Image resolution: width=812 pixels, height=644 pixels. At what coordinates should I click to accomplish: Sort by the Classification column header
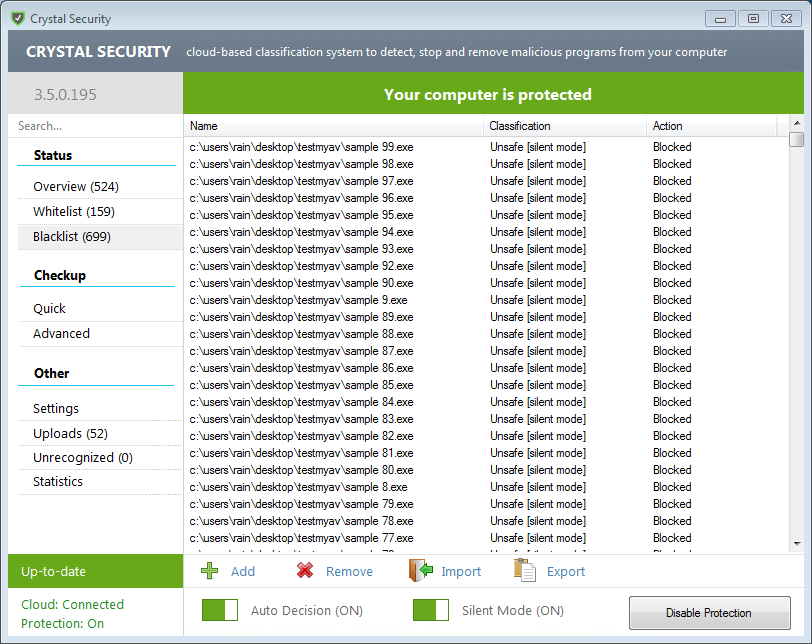click(565, 126)
